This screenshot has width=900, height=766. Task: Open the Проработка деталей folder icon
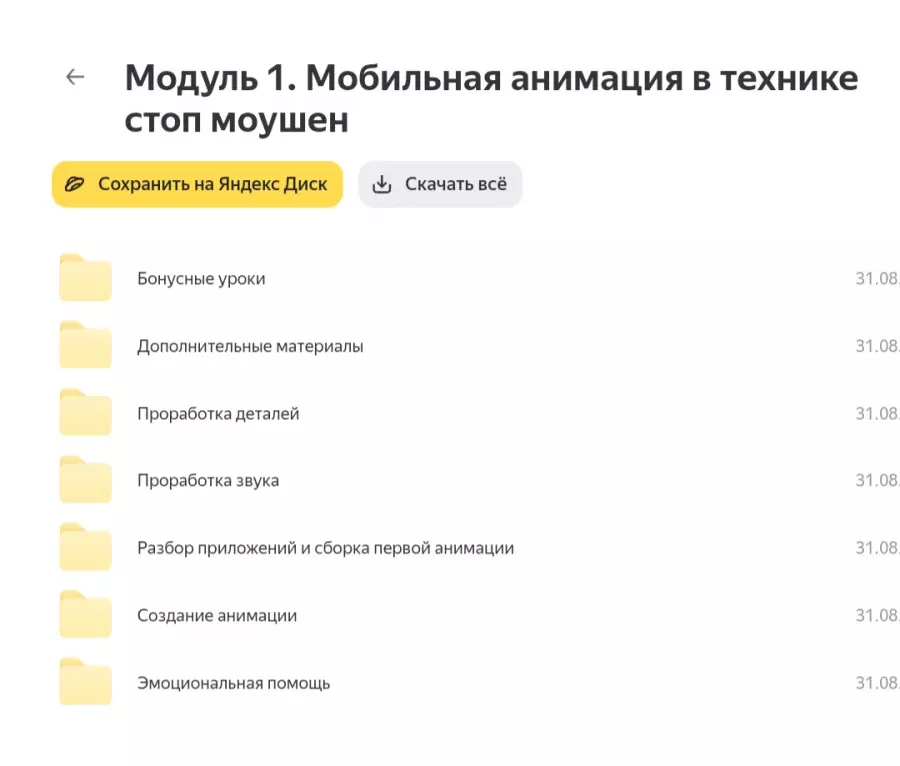pos(85,411)
